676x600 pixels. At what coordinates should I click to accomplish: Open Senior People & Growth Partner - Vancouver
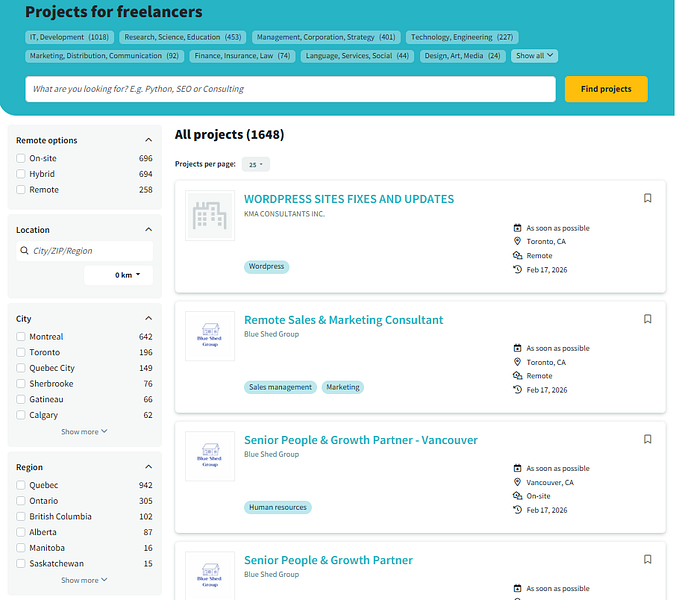pos(360,440)
